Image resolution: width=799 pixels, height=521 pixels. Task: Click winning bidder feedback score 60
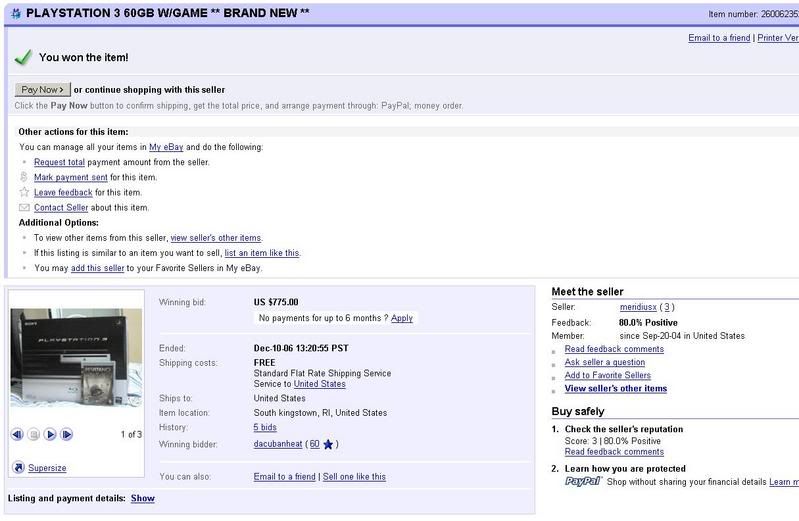tap(314, 444)
